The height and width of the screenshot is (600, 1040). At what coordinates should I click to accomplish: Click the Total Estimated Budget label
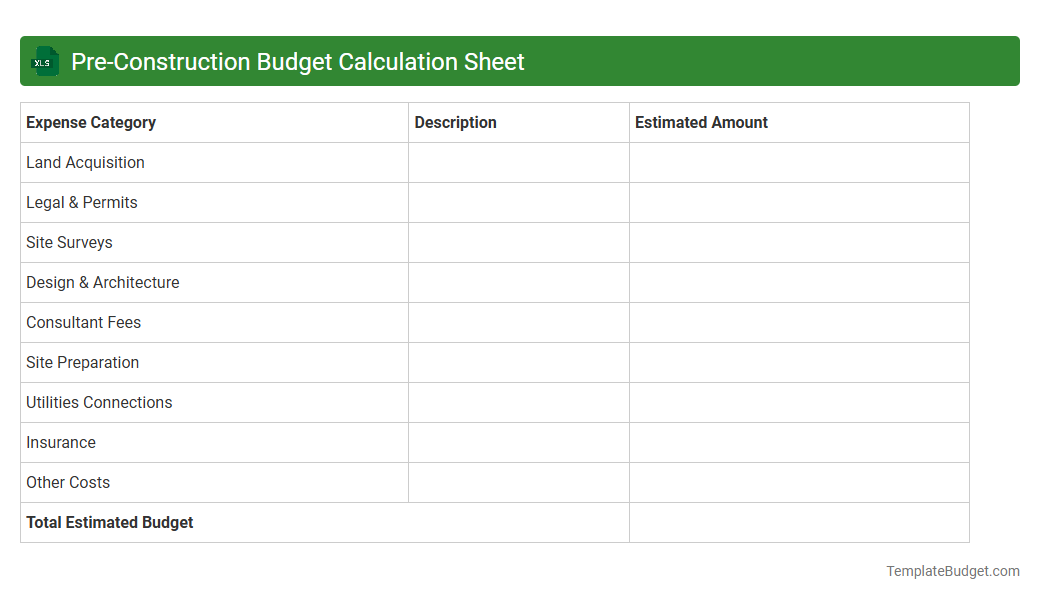(109, 522)
